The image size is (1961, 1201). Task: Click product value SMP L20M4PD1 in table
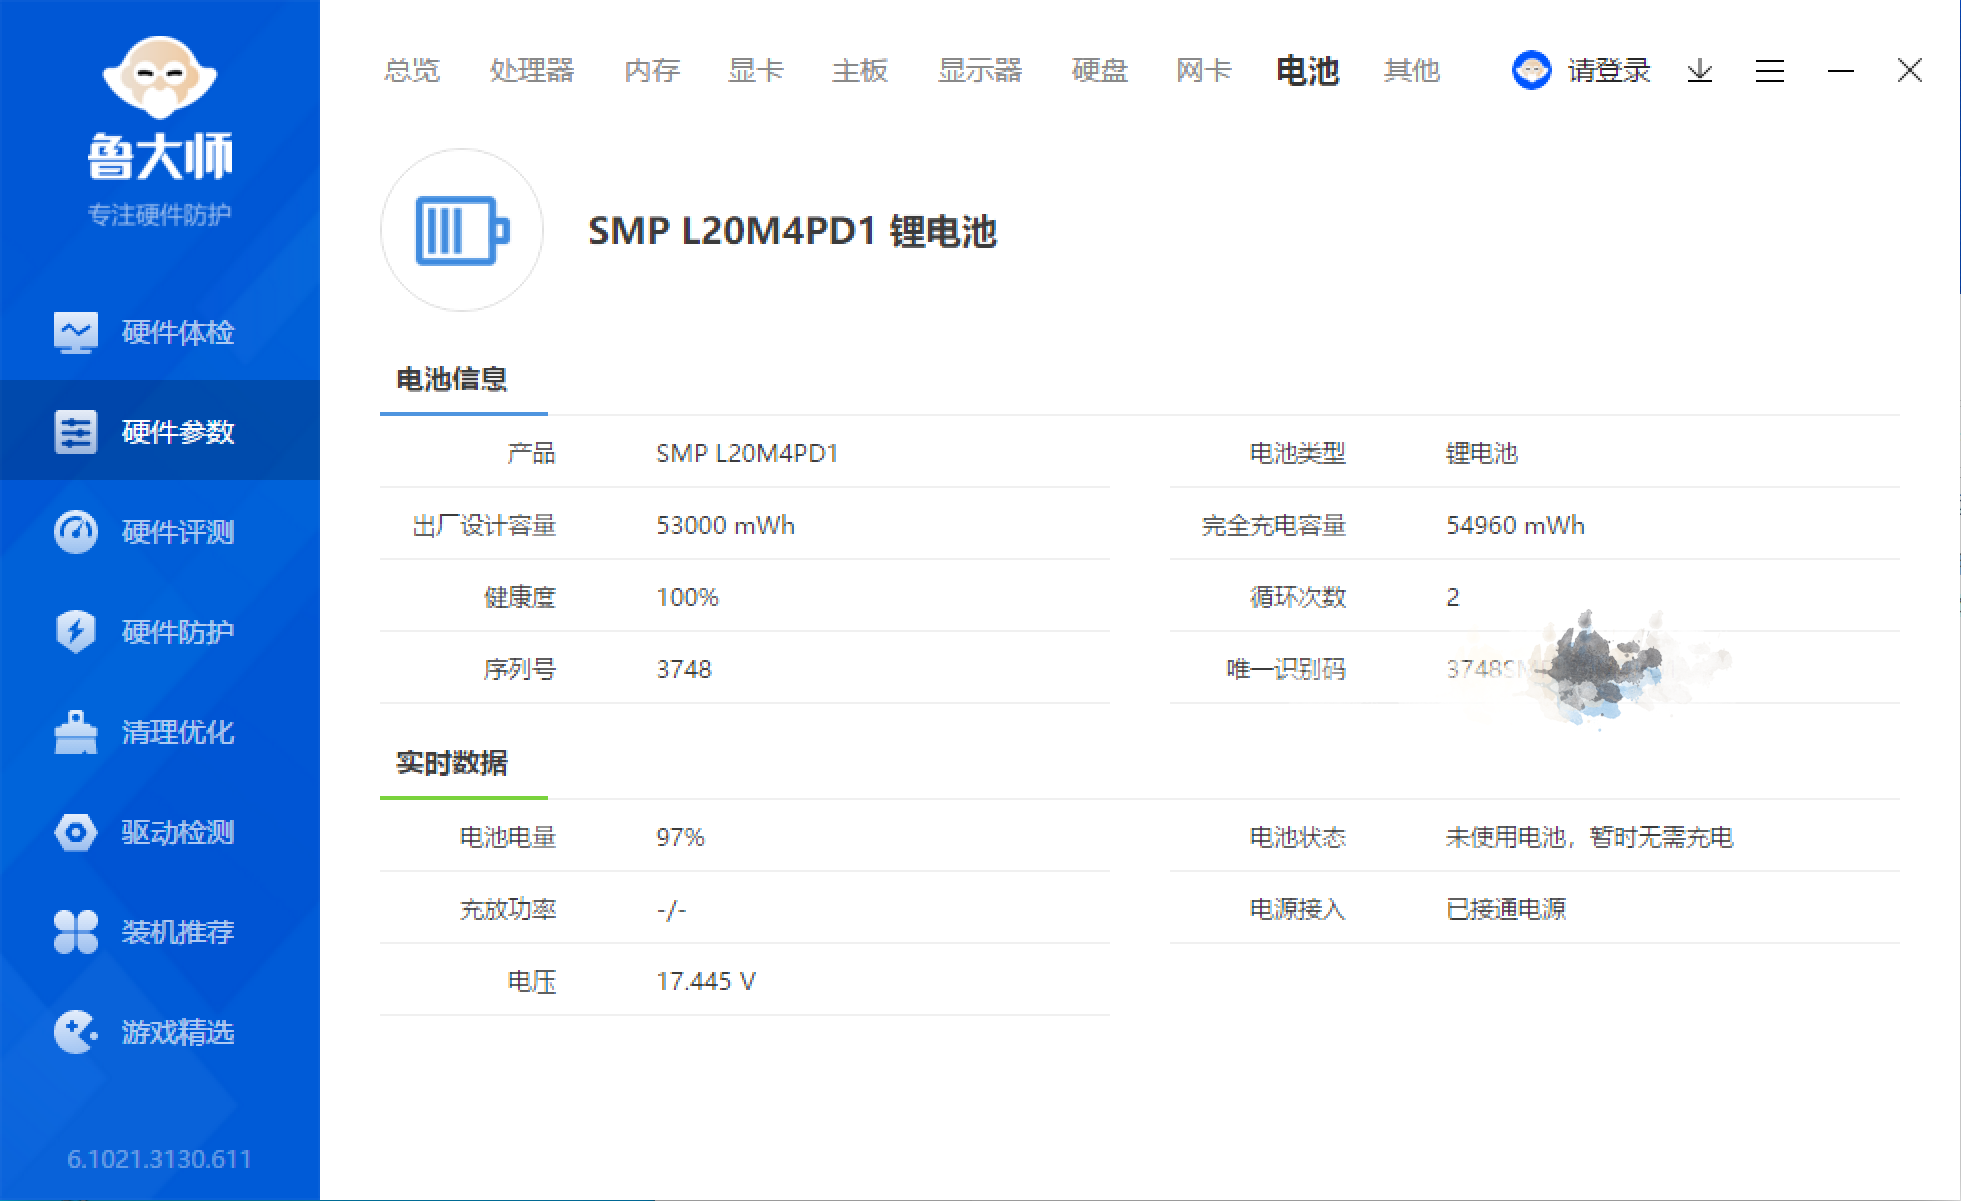(x=747, y=453)
